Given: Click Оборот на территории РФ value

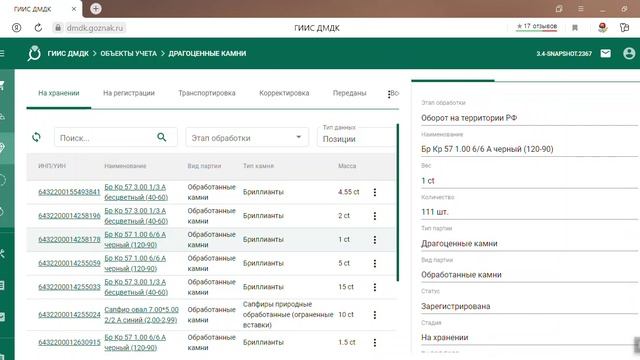Looking at the screenshot, I should (469, 118).
